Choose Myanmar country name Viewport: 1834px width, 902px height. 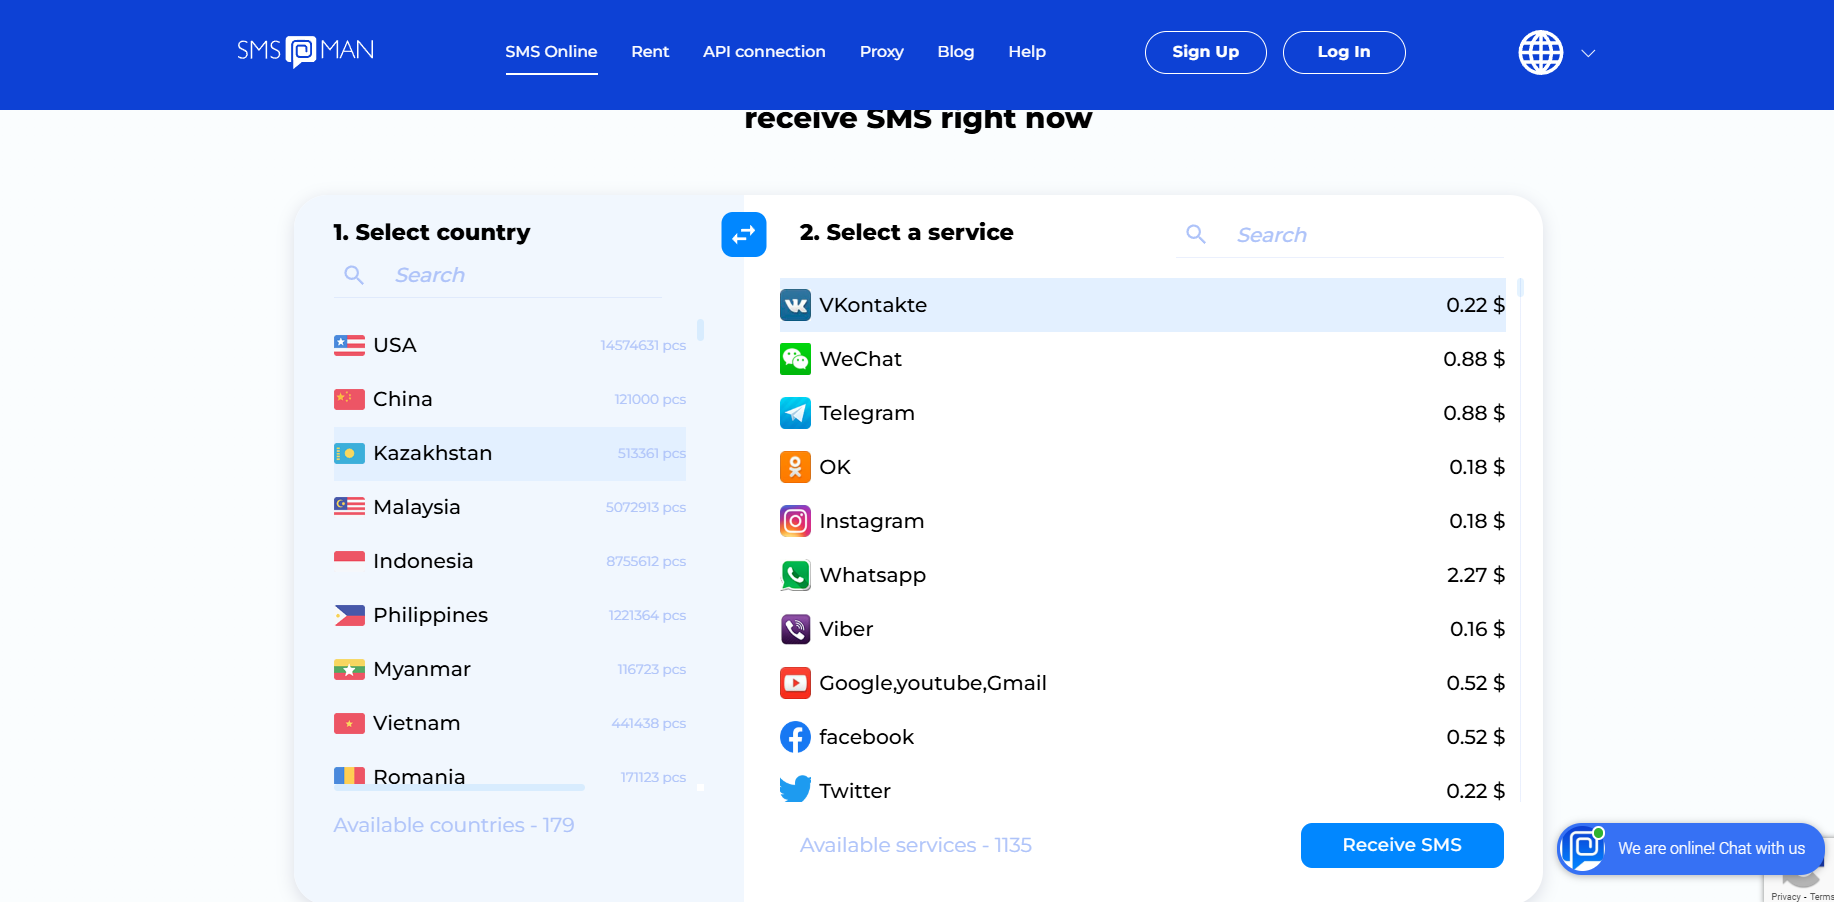point(422,669)
